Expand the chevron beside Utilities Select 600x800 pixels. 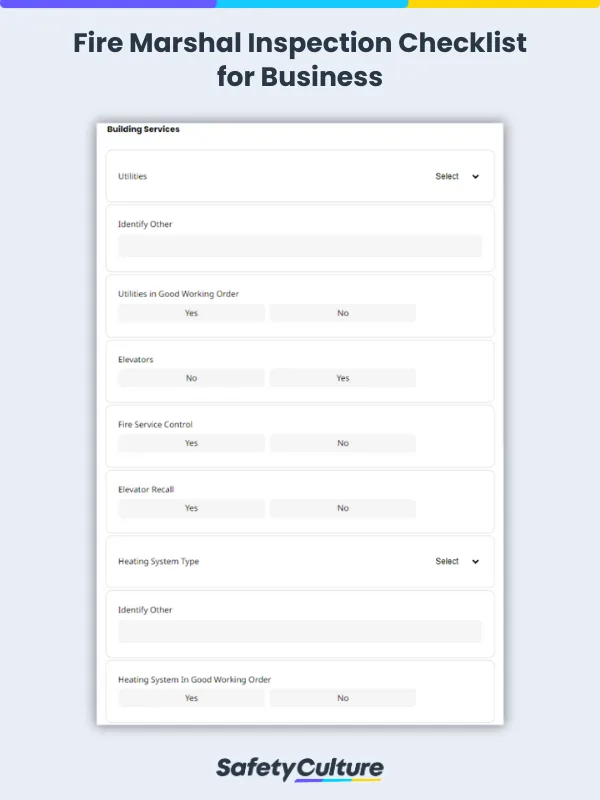tap(475, 176)
